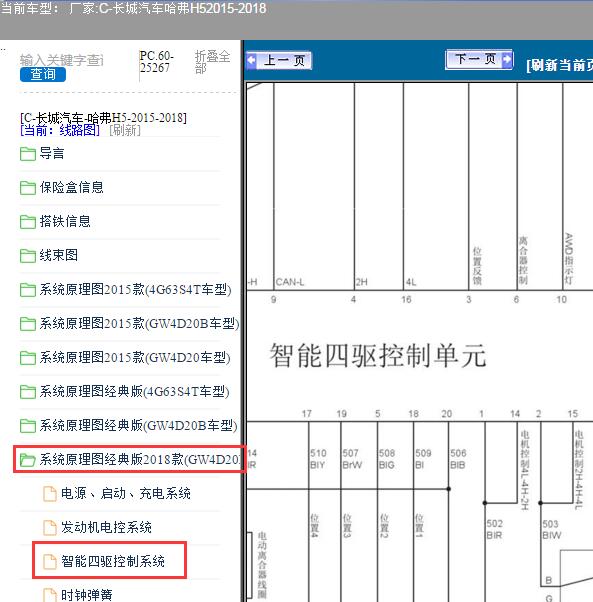The image size is (593, 602).
Task: Click the folder icon beside 保险盒信息
Action: (x=28, y=188)
